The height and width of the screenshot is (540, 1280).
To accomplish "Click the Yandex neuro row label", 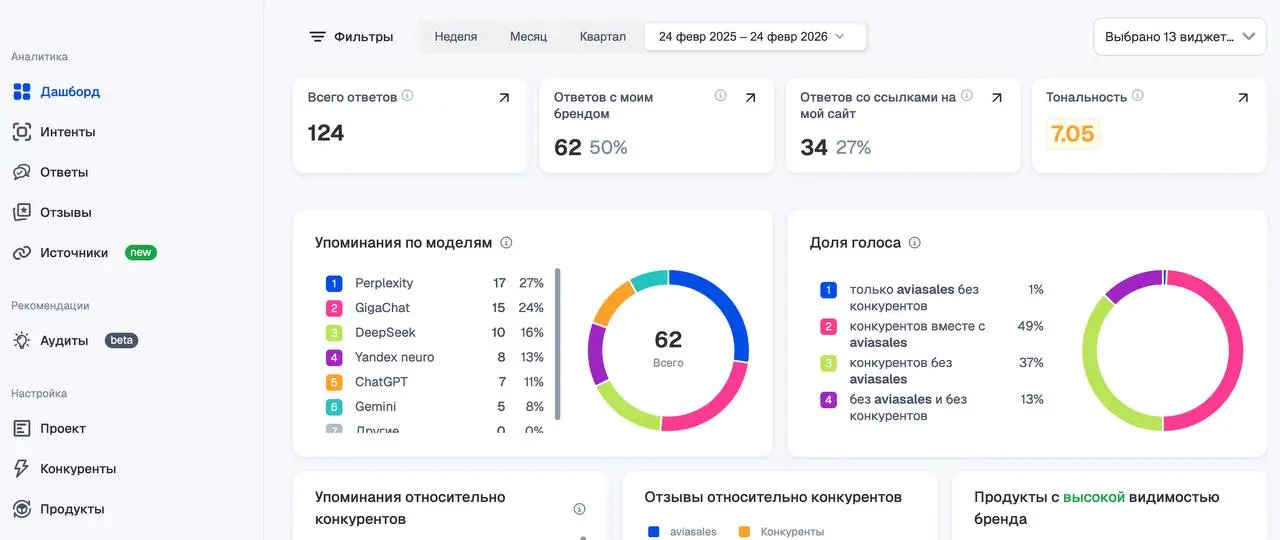I will click(395, 357).
